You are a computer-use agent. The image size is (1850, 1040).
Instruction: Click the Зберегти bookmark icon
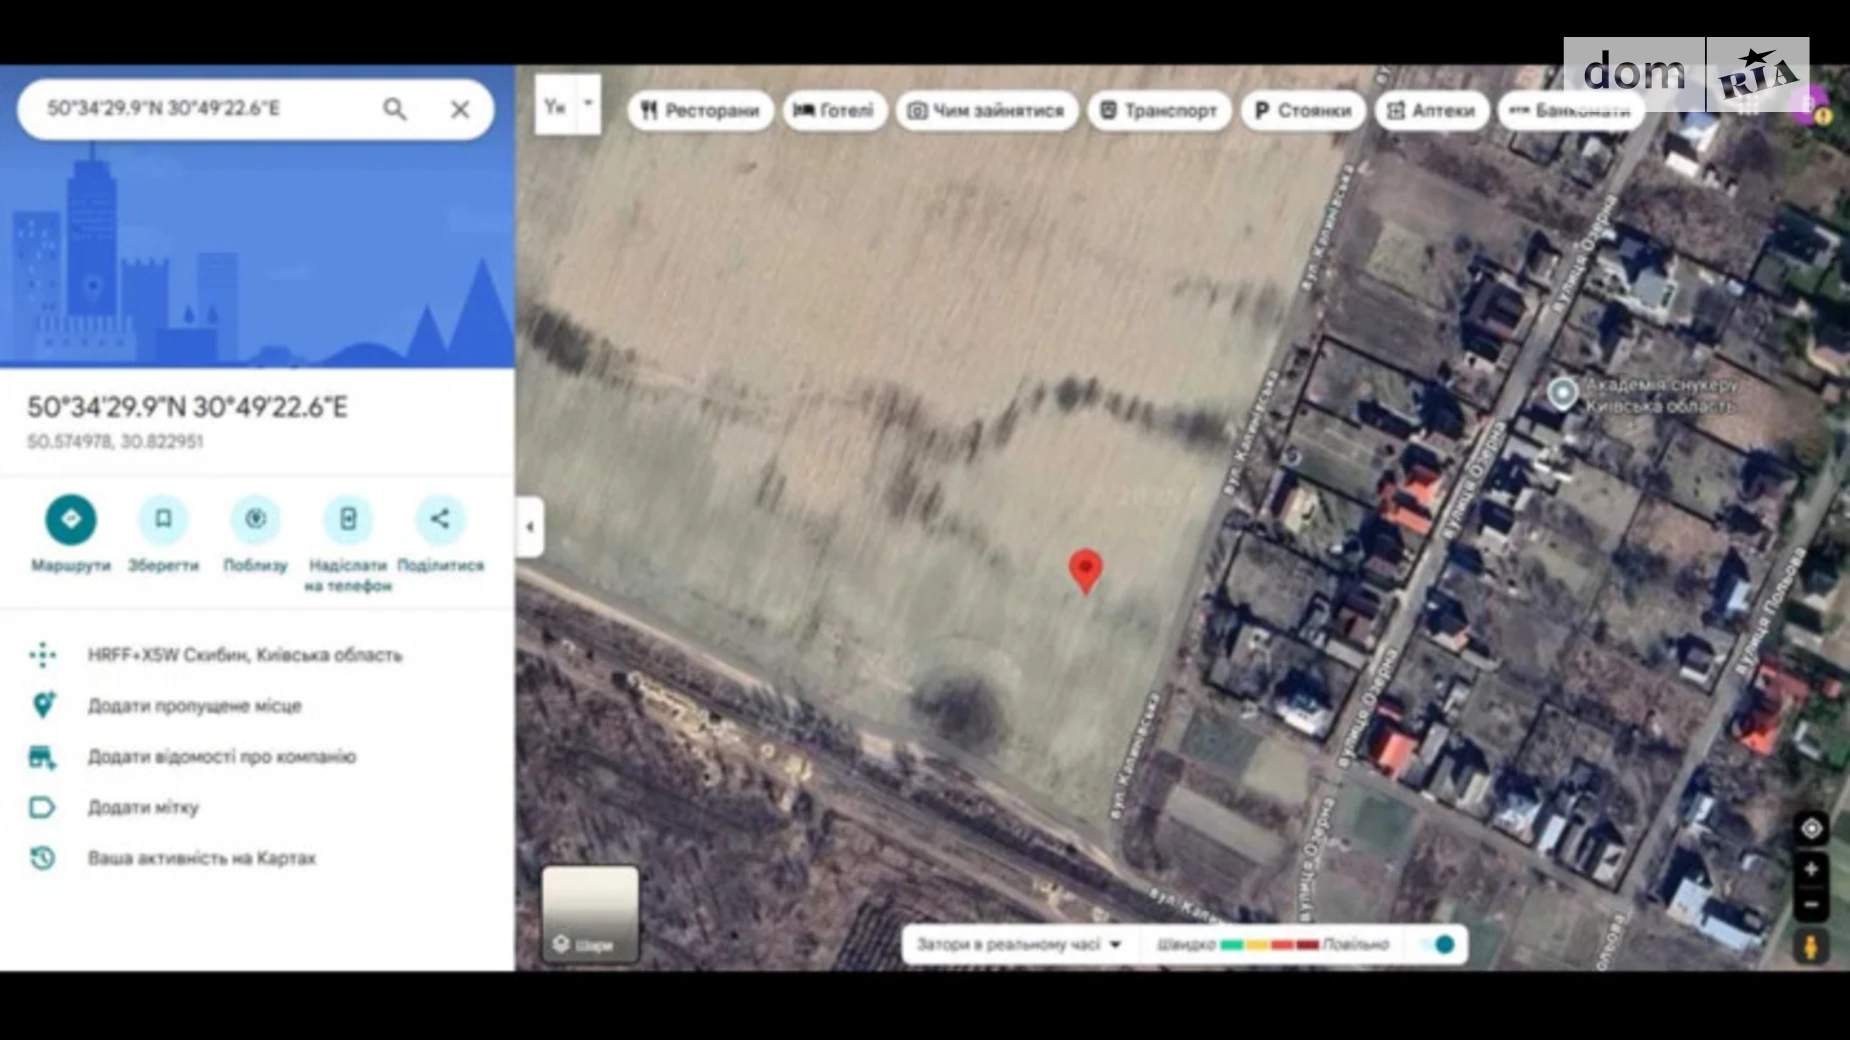(163, 520)
